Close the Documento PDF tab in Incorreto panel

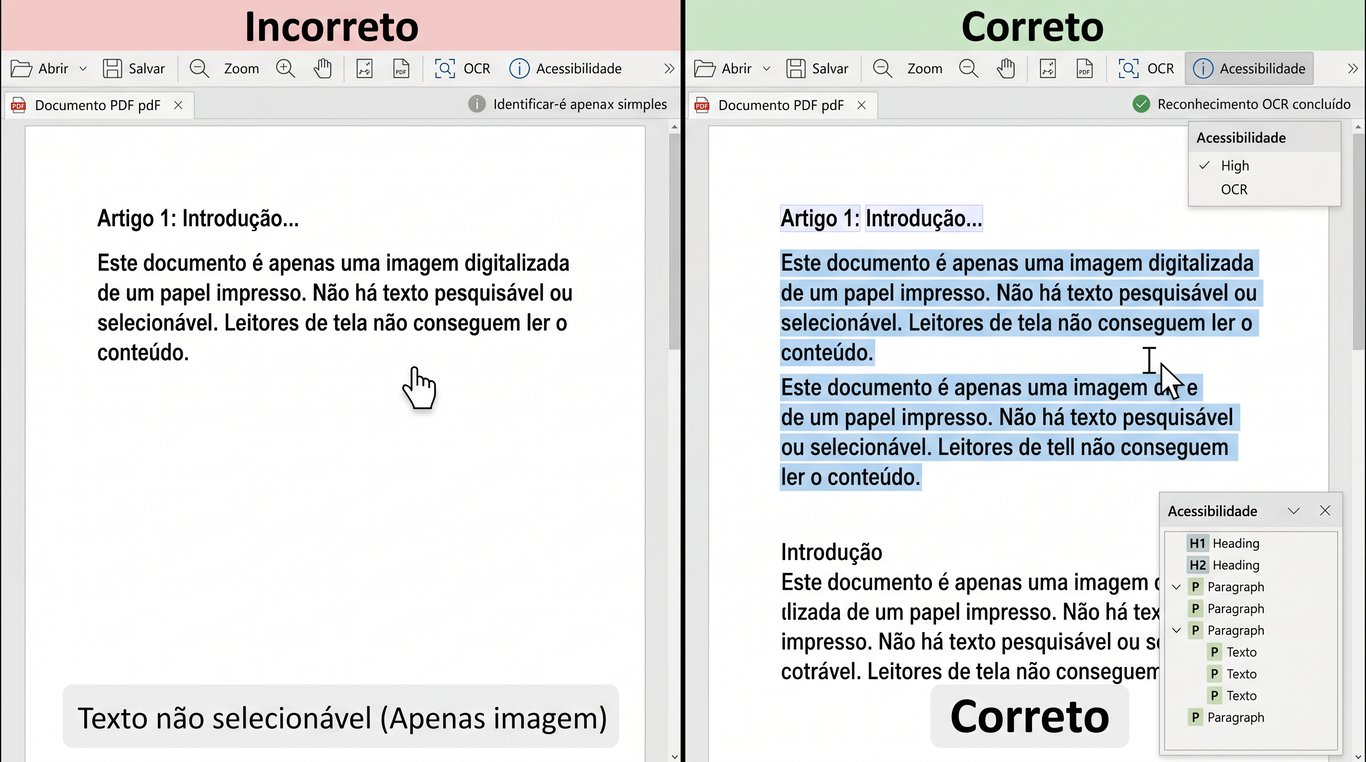click(178, 105)
